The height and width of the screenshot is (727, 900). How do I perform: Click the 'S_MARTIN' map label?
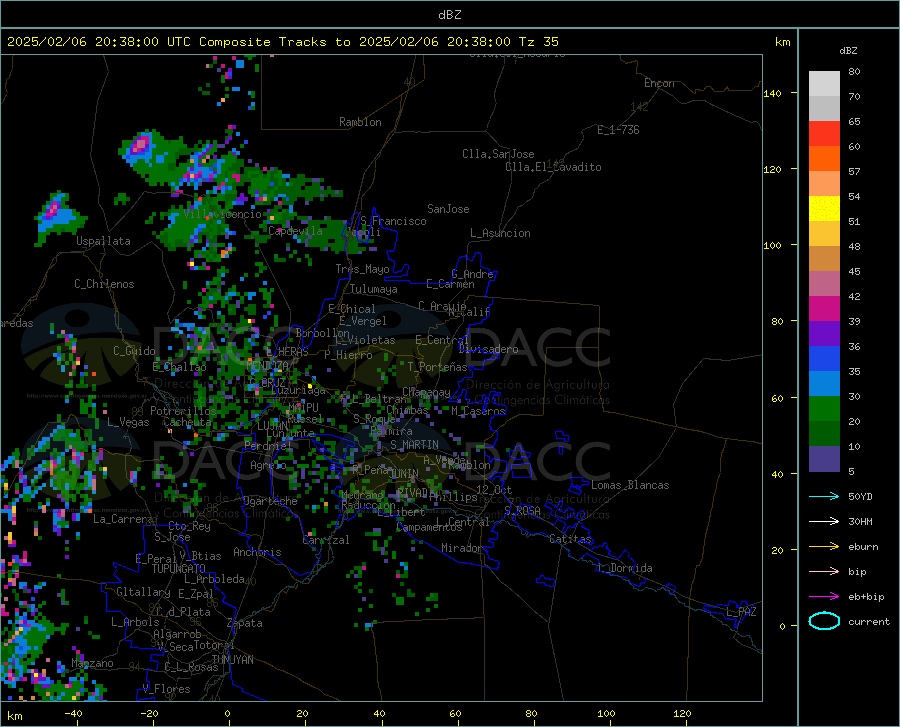click(x=414, y=445)
